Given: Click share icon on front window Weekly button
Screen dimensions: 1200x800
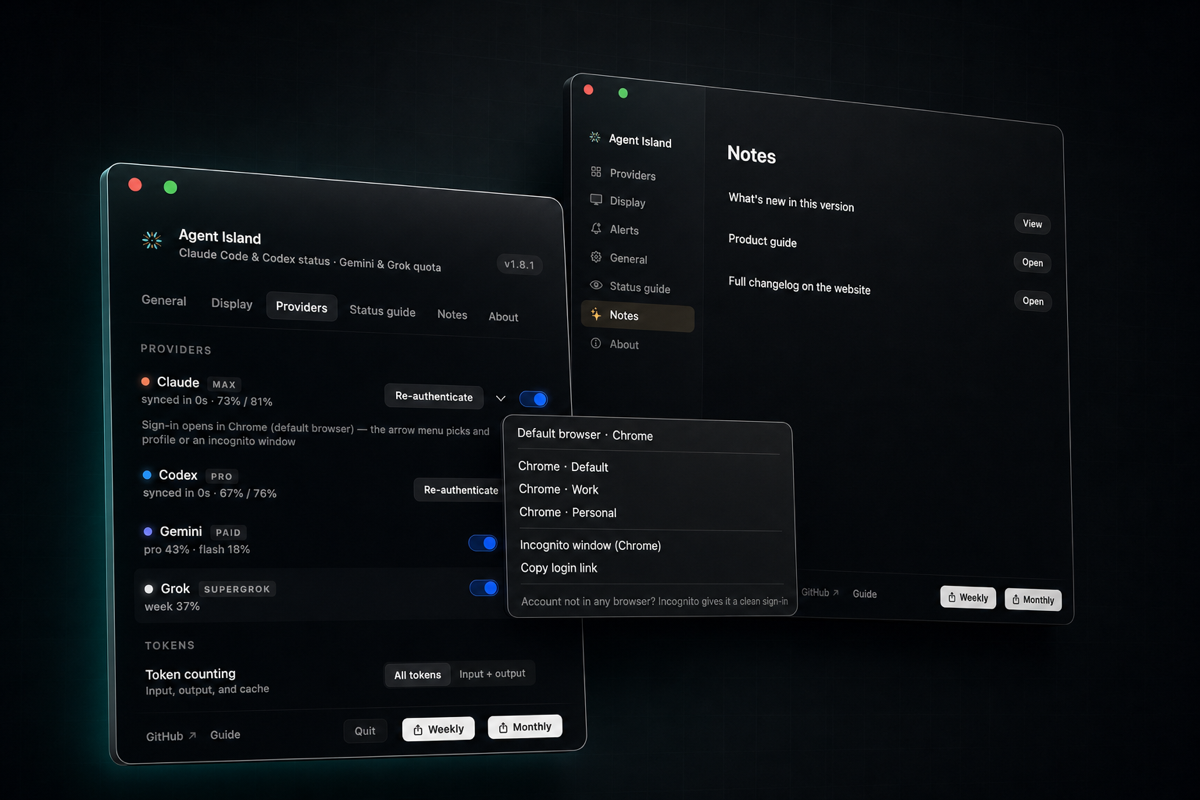Looking at the screenshot, I should click(418, 729).
